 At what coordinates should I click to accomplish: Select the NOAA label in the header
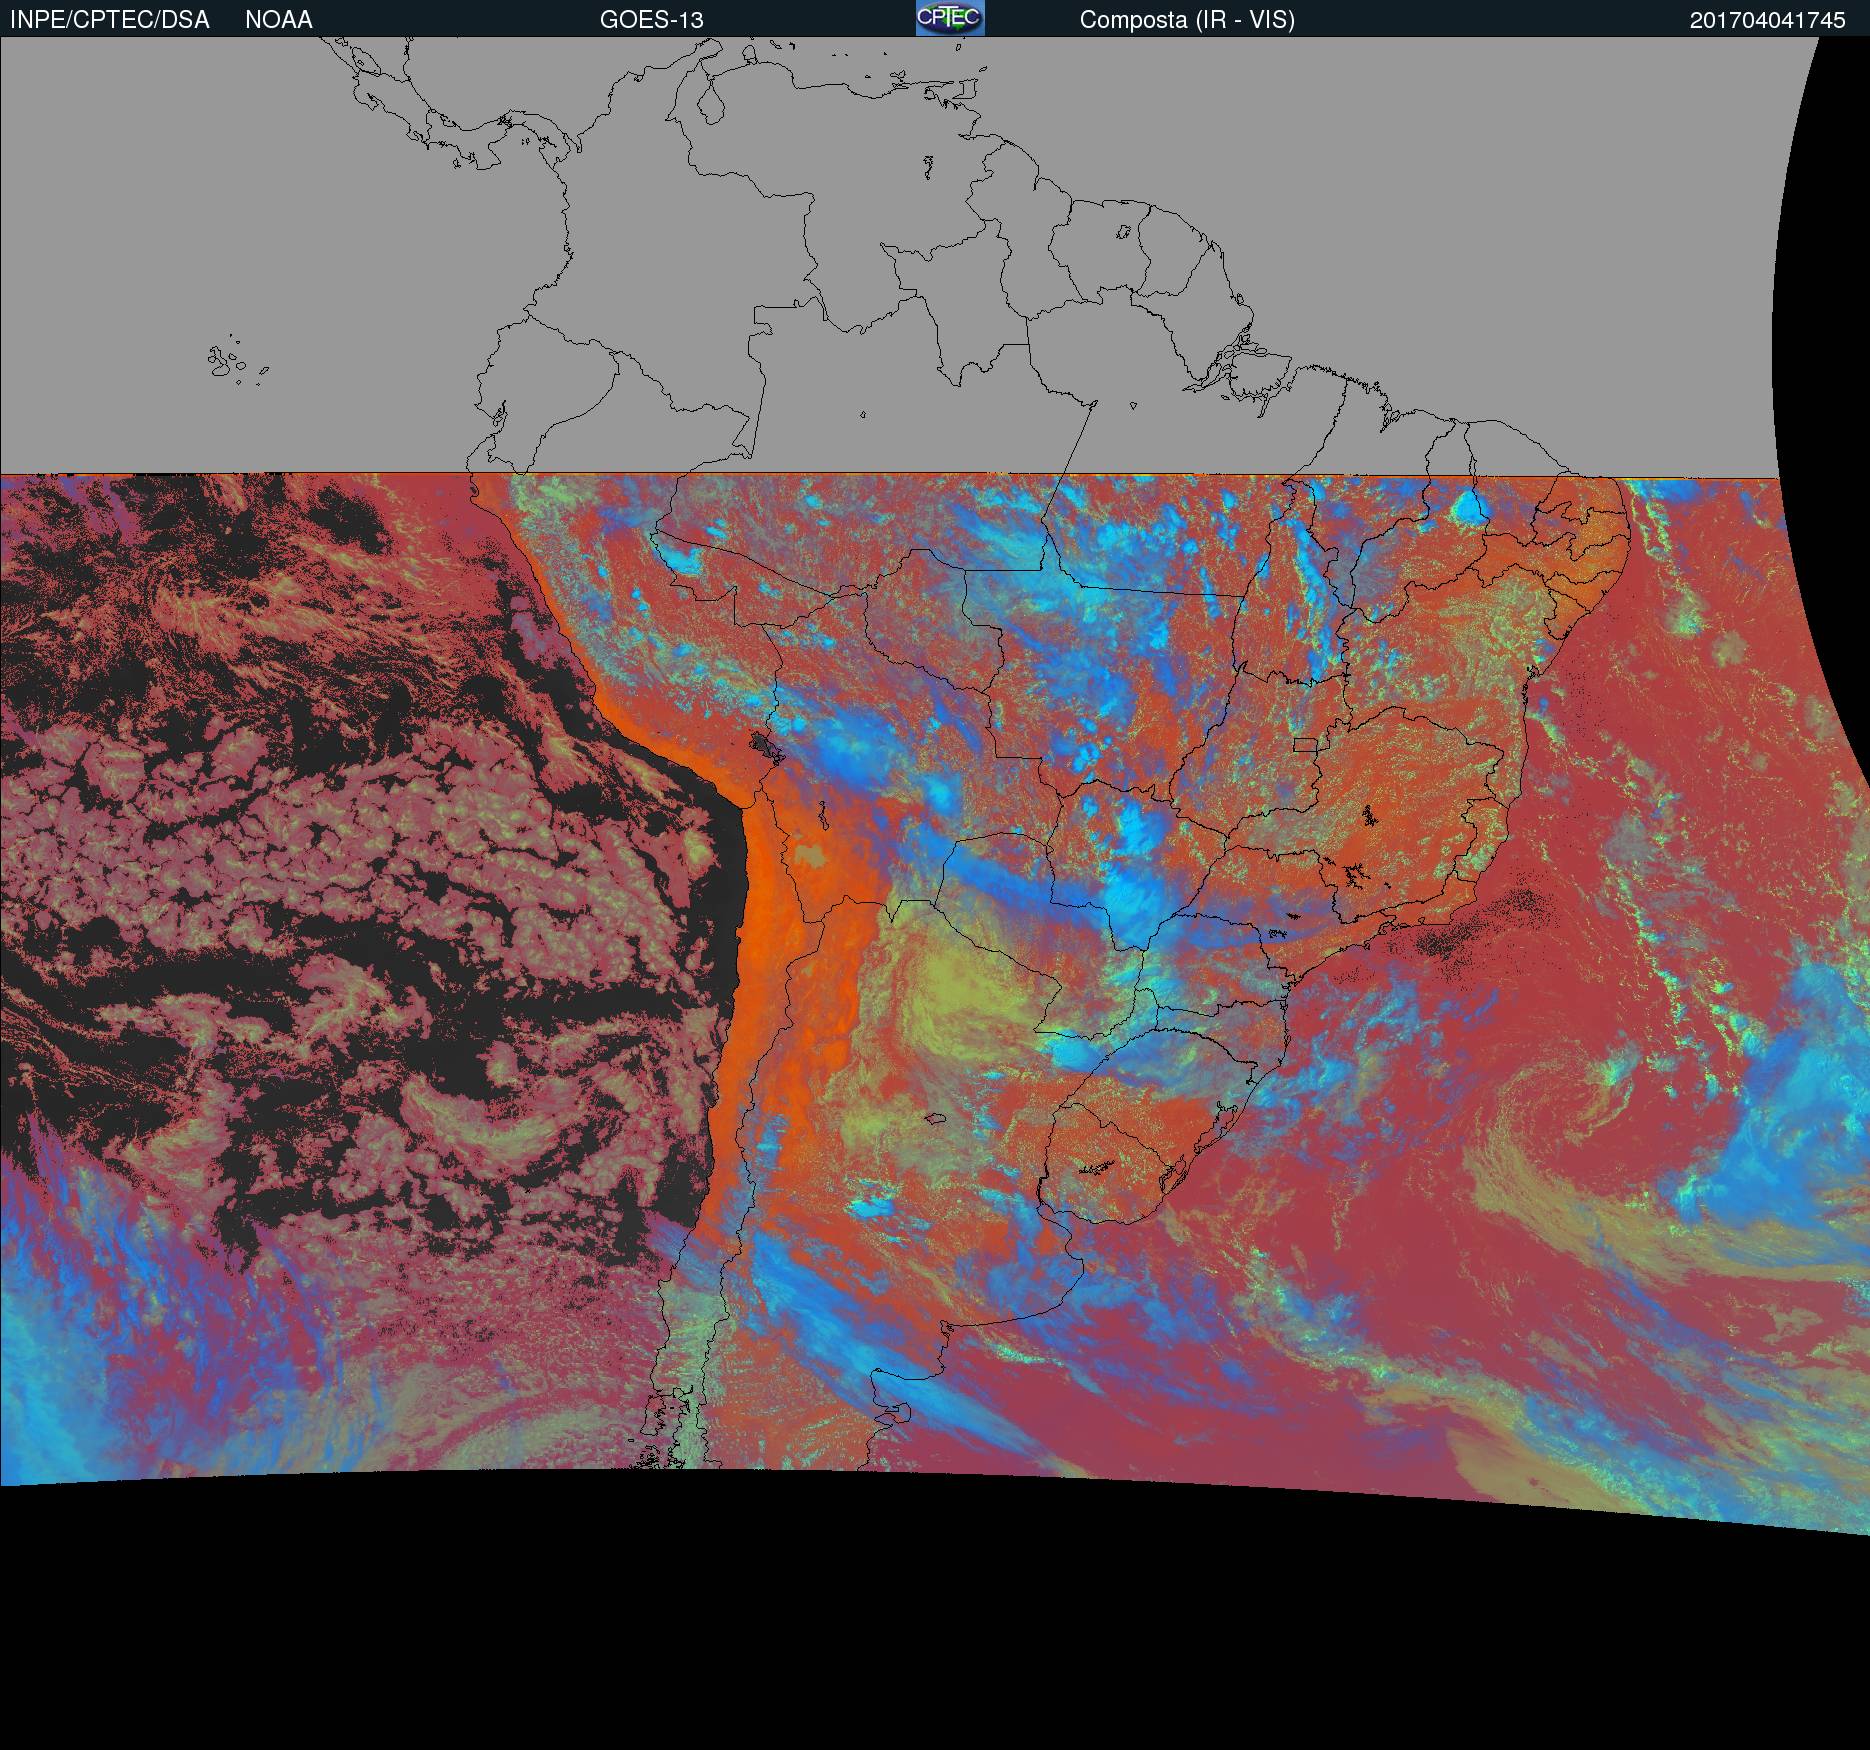(x=279, y=20)
